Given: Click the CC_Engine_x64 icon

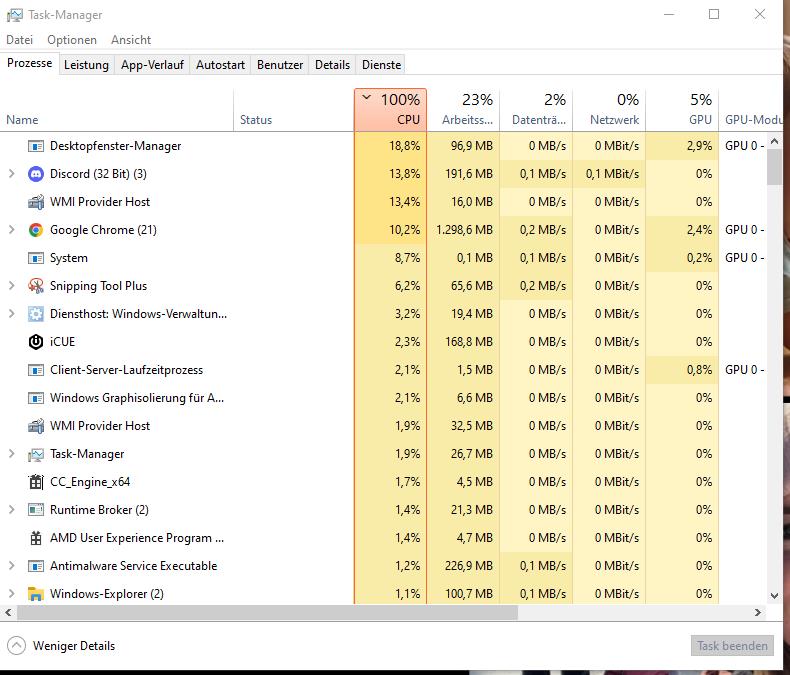Looking at the screenshot, I should coord(36,482).
